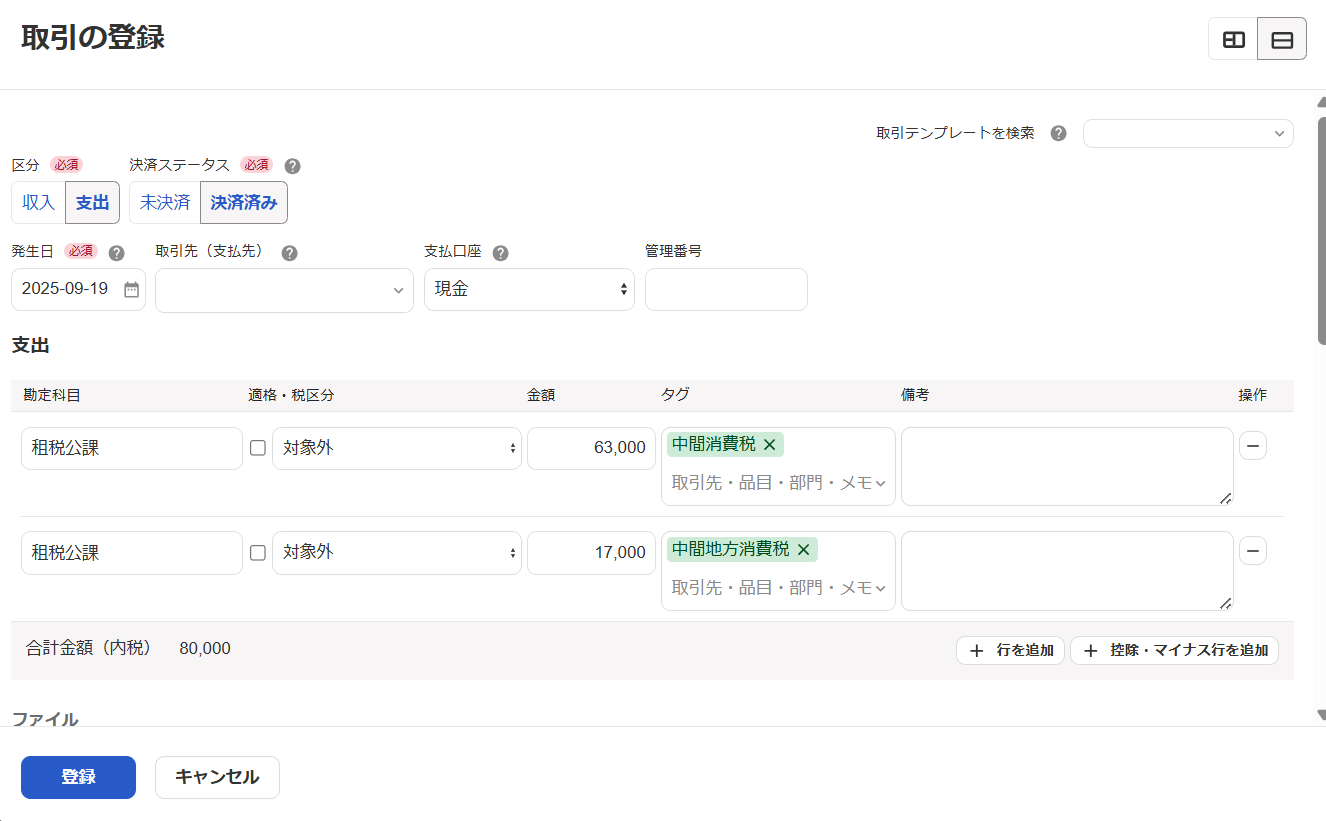Delete the 17,000 expense row
The image size is (1326, 821).
[1253, 550]
